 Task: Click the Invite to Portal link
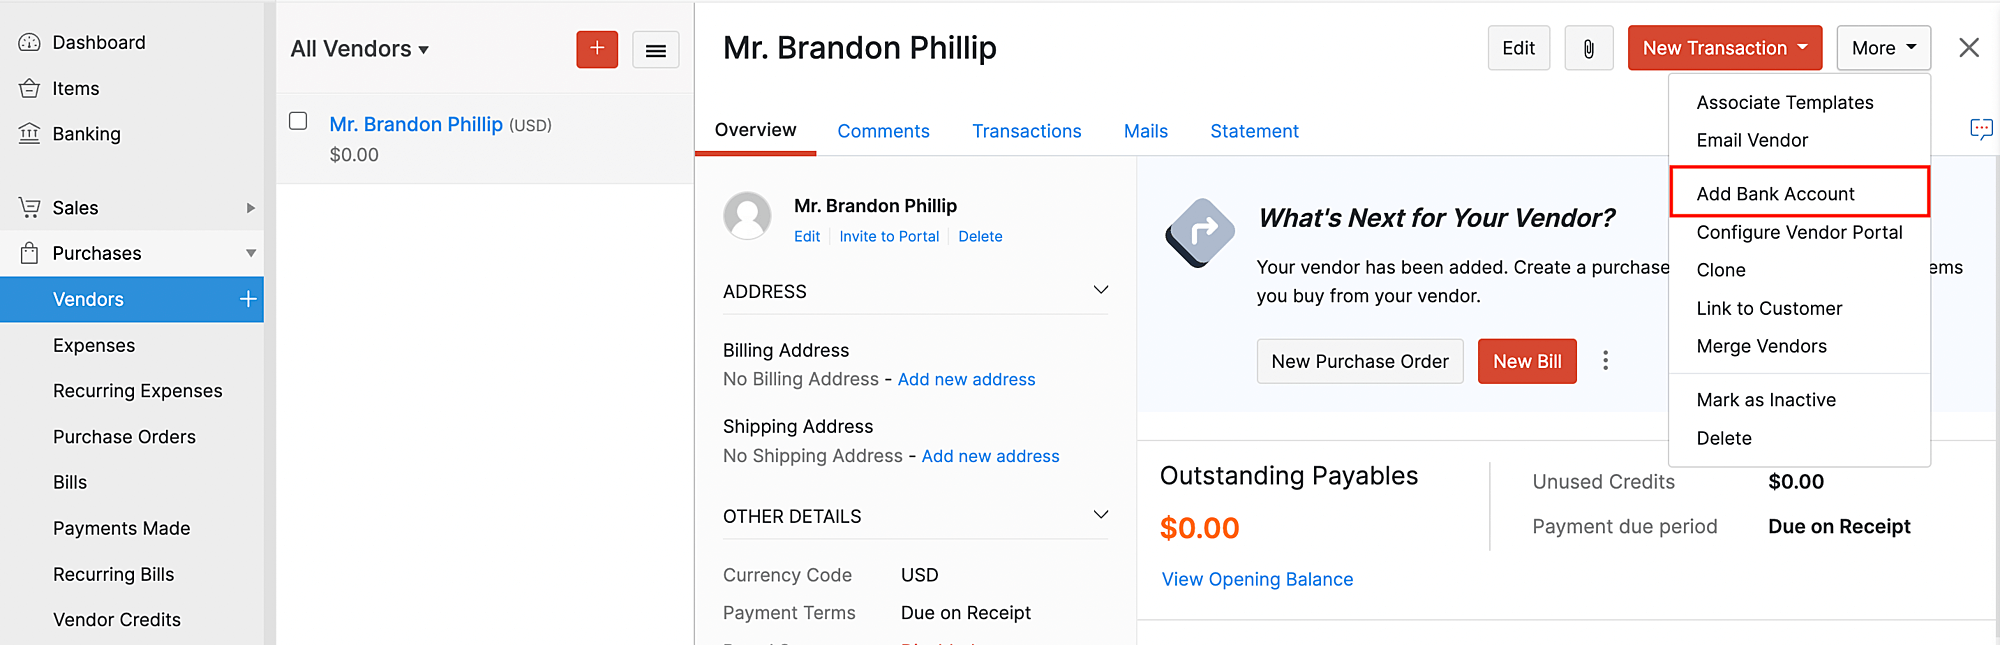tap(889, 237)
